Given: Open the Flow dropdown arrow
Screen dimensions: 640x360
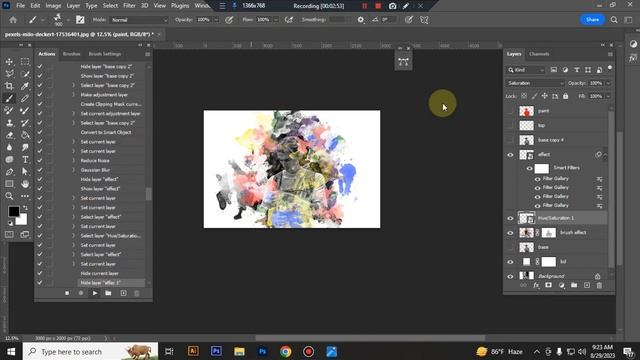Looking at the screenshot, I should [x=276, y=20].
